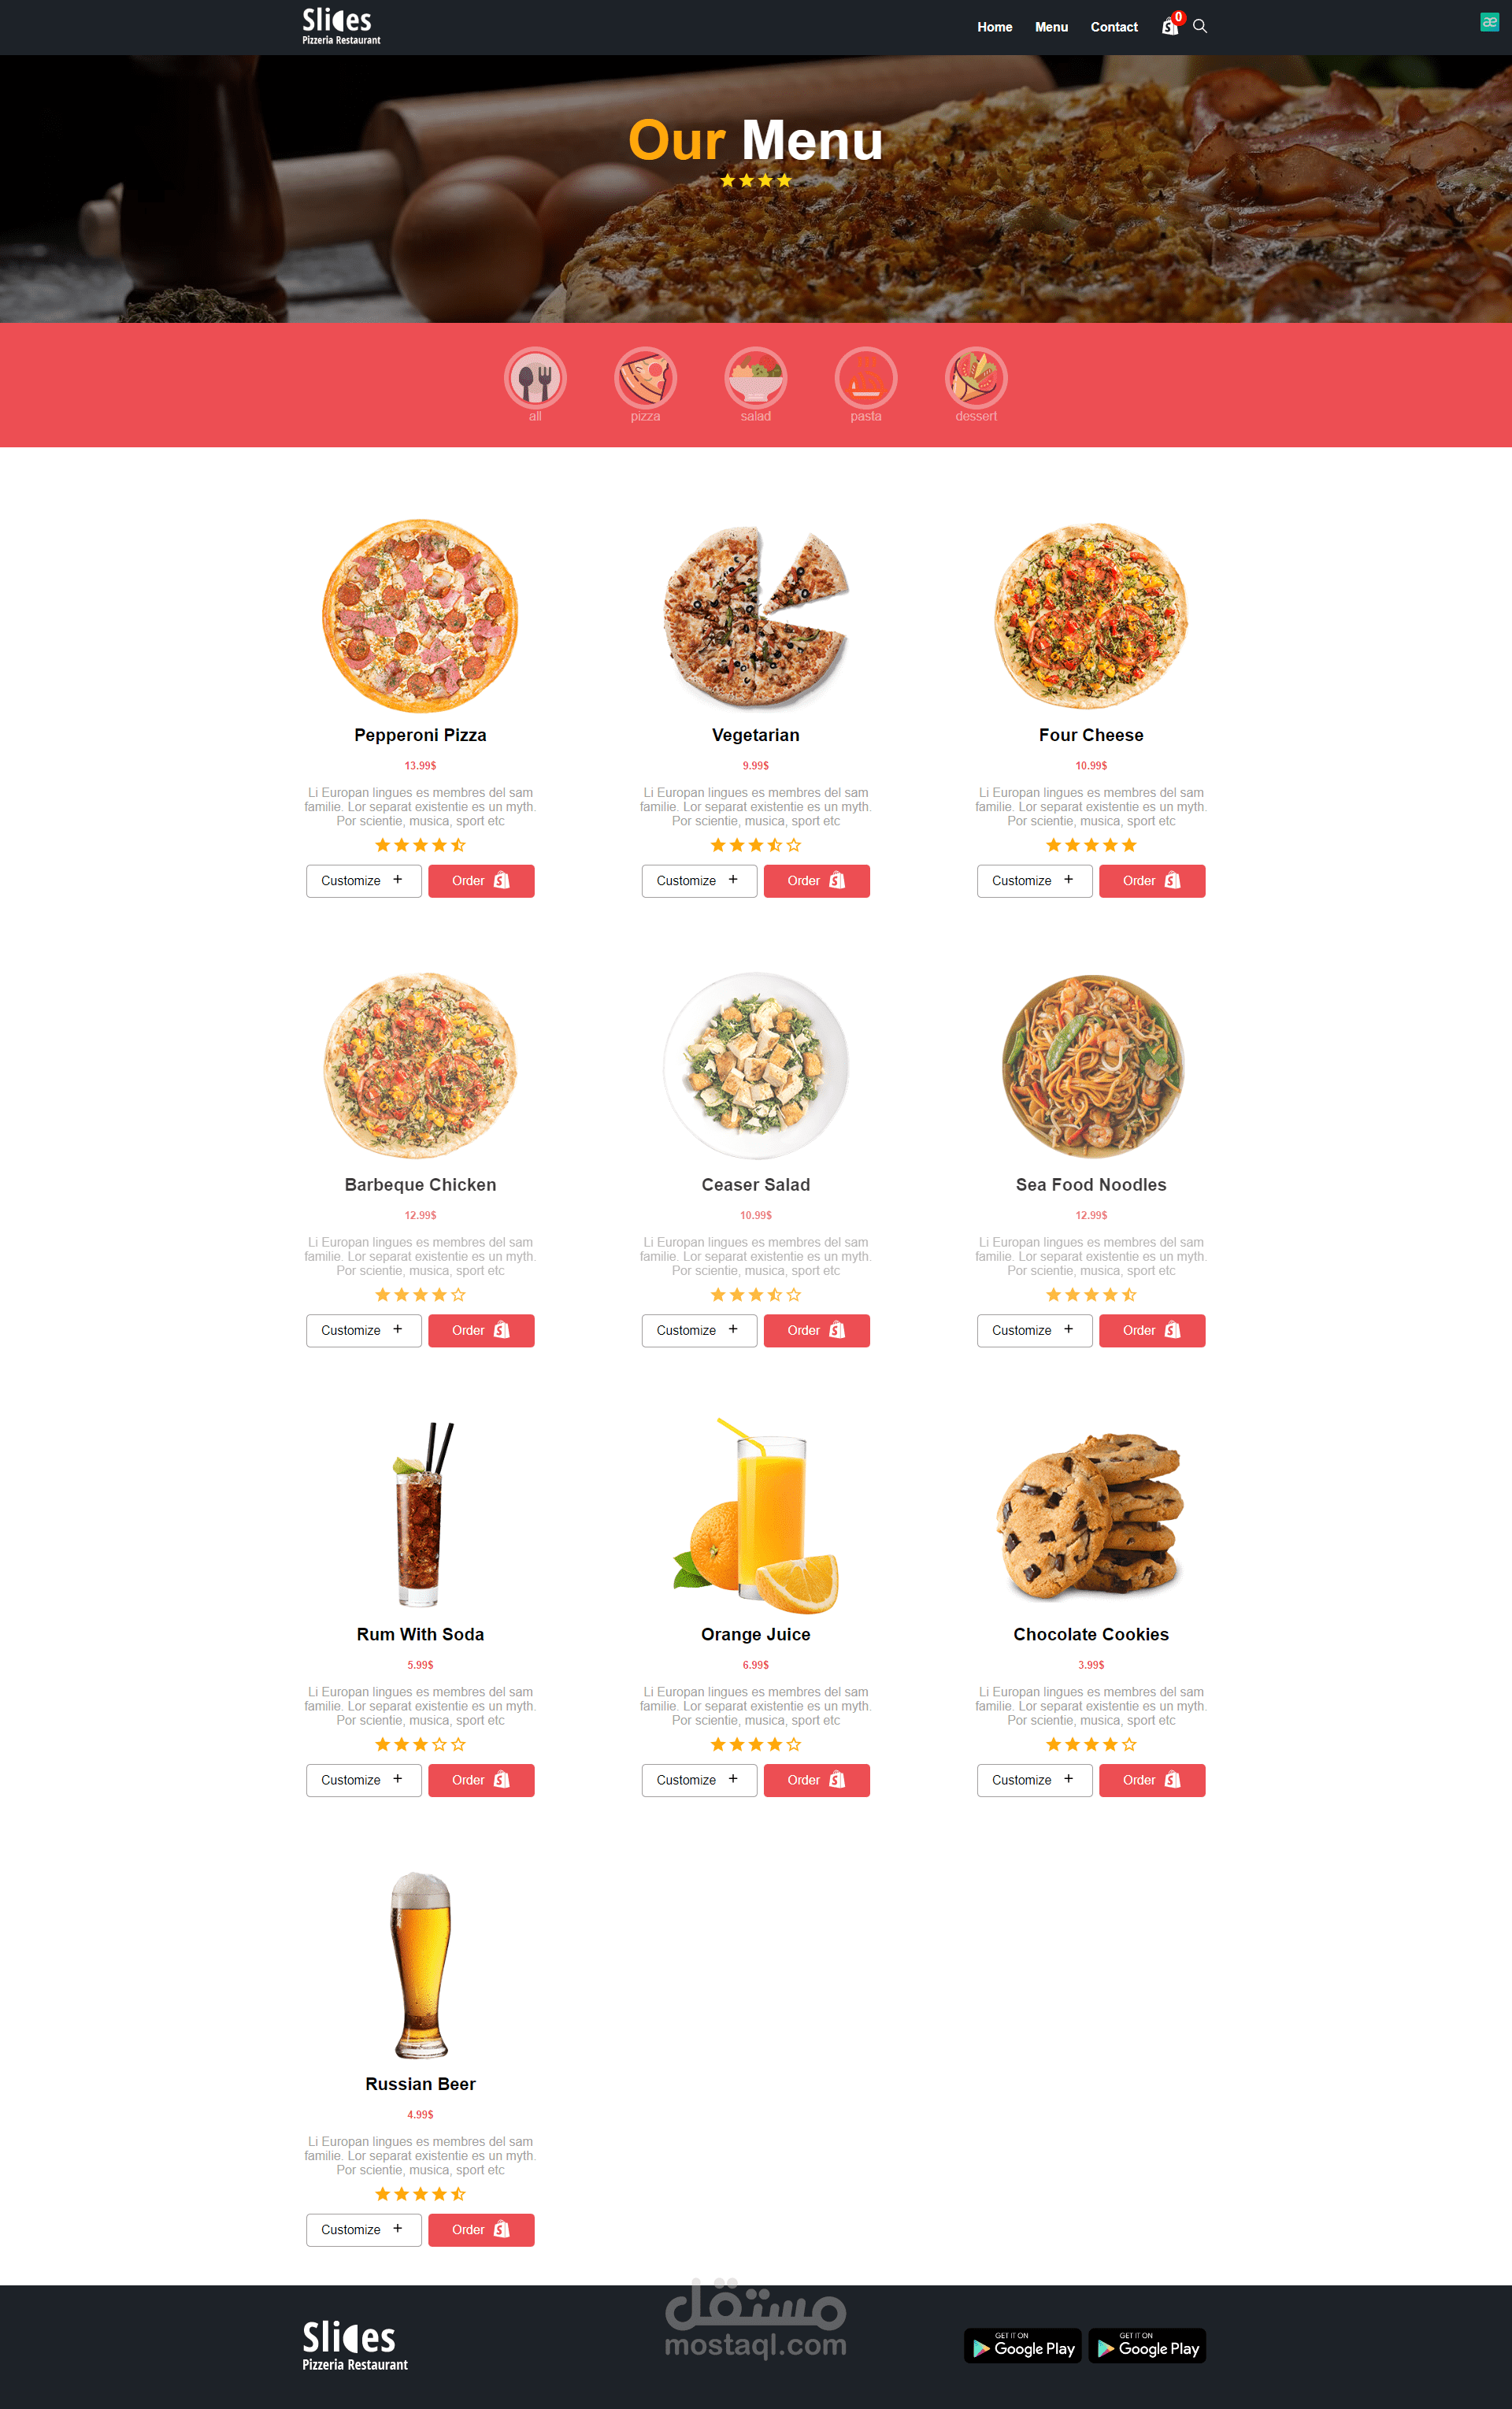Order the Sea Food Noodles
This screenshot has height=2409, width=1512.
1152,1331
